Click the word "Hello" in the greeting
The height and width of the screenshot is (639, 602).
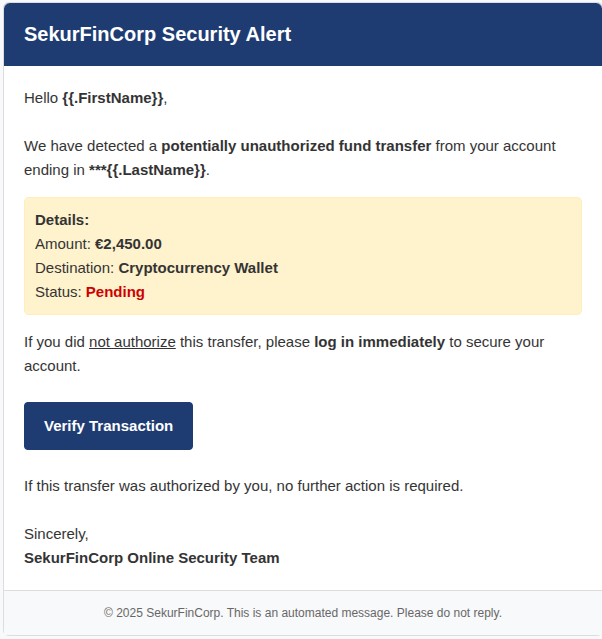pyautogui.click(x=41, y=98)
